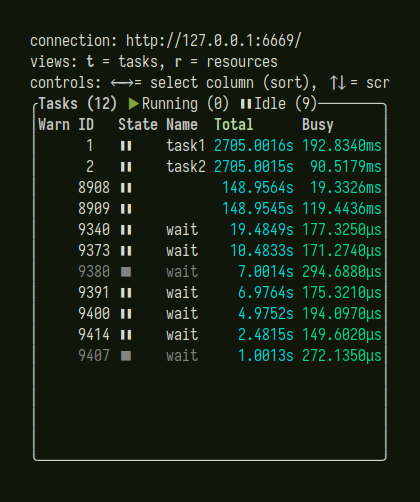Click total time 2705.0016s
Screen dimensions: 420x502
[x=254, y=146]
